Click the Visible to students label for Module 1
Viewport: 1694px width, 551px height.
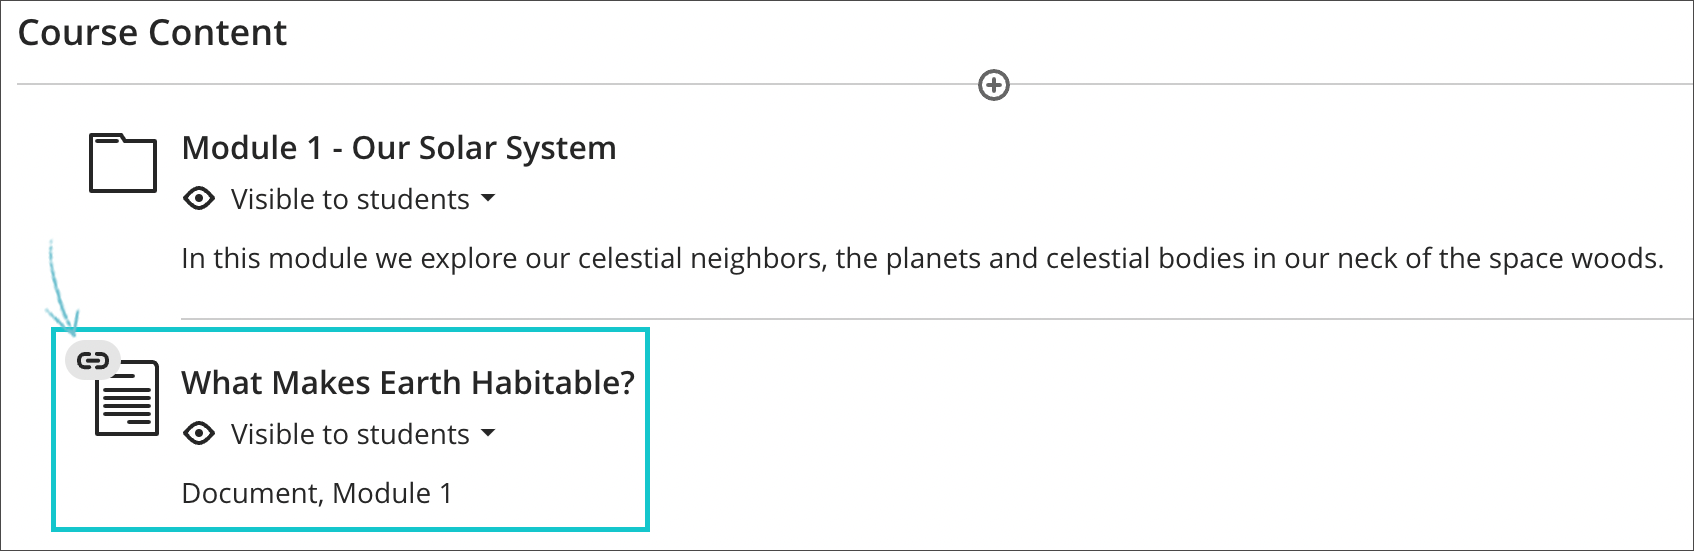[350, 199]
